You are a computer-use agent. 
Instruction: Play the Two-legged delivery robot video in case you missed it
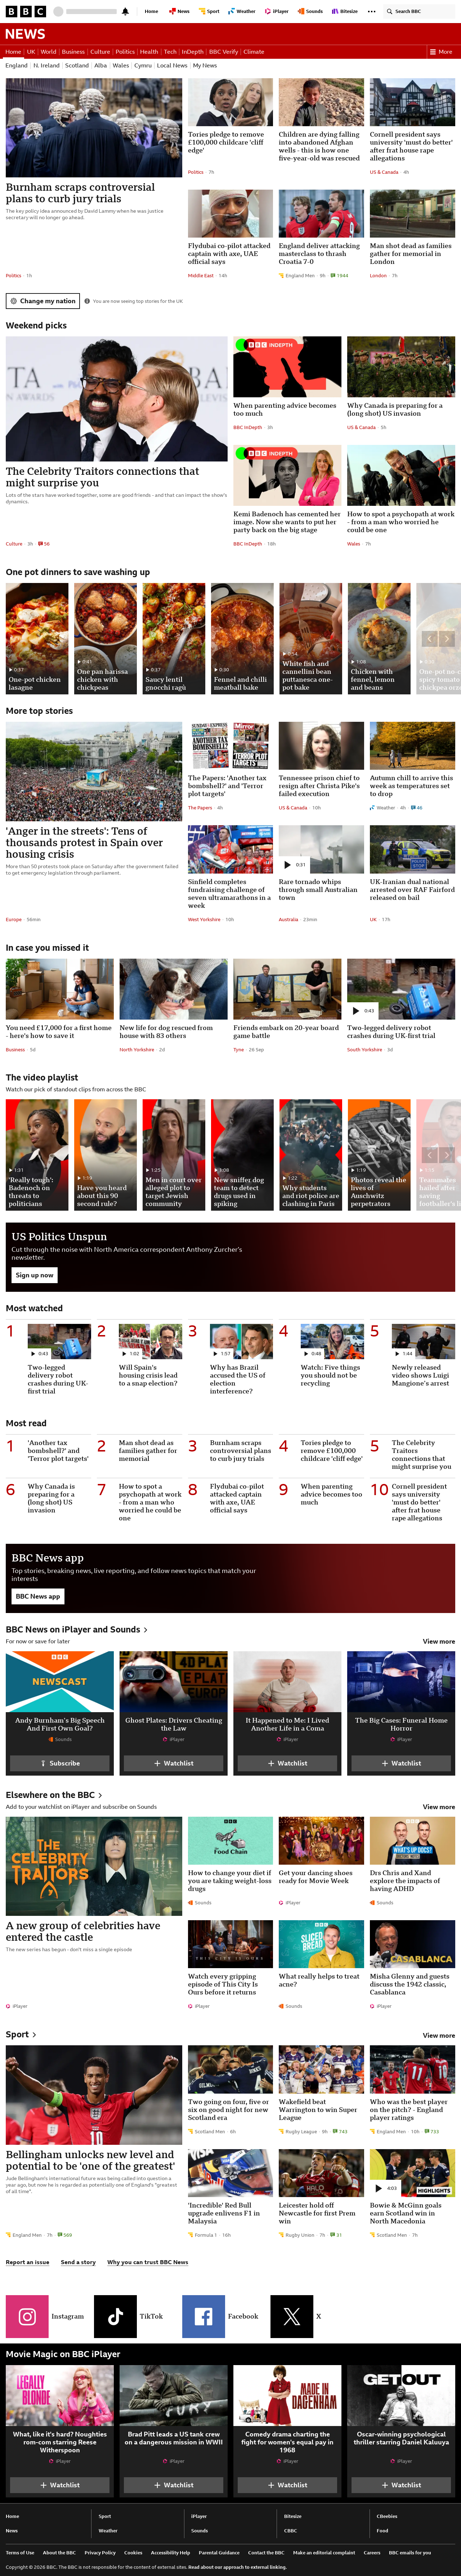[362, 1011]
